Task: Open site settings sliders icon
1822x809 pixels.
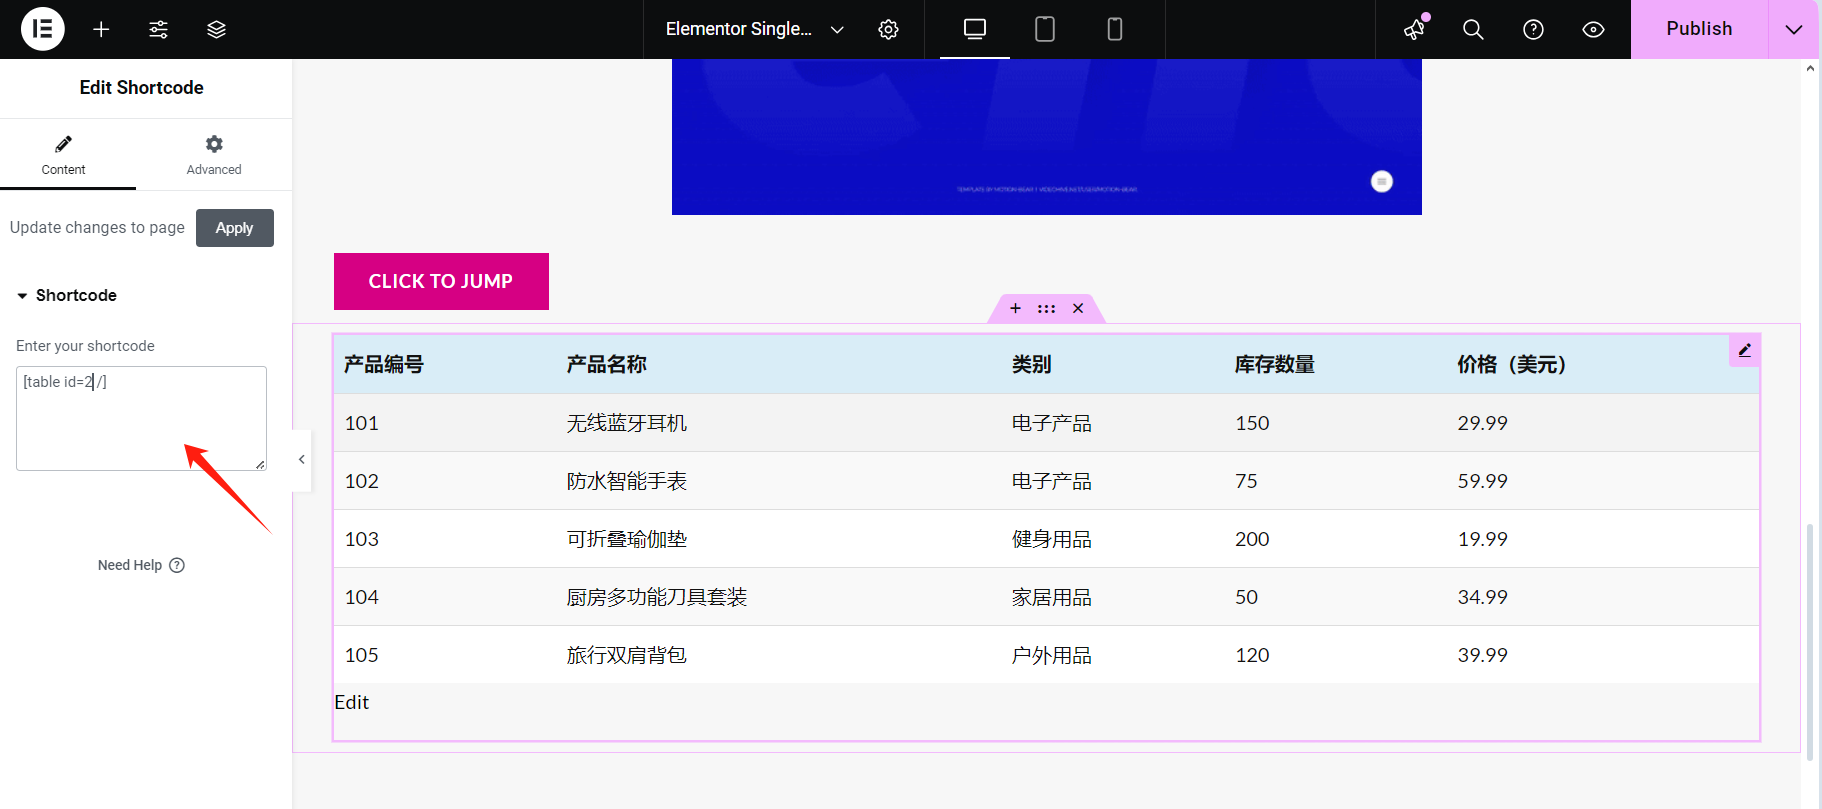Action: tap(158, 29)
